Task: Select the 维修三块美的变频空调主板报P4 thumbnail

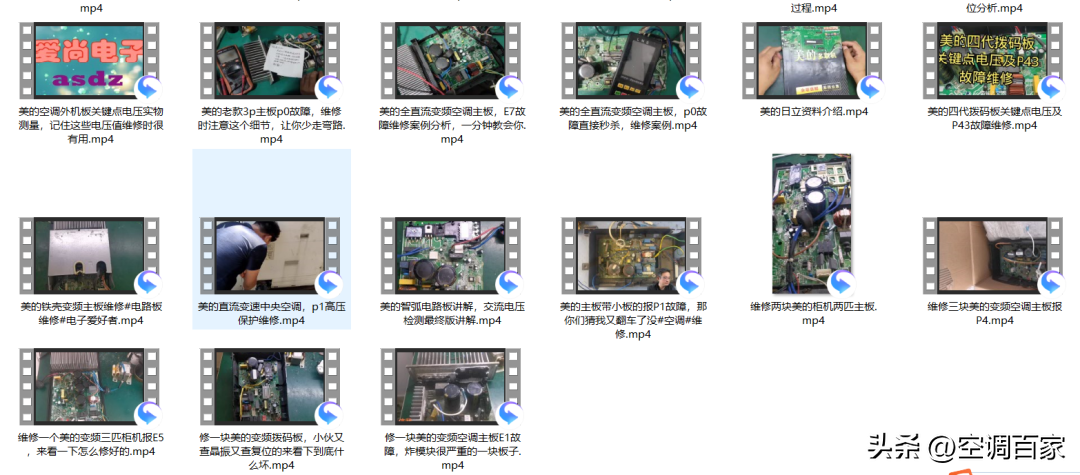Action: point(993,255)
